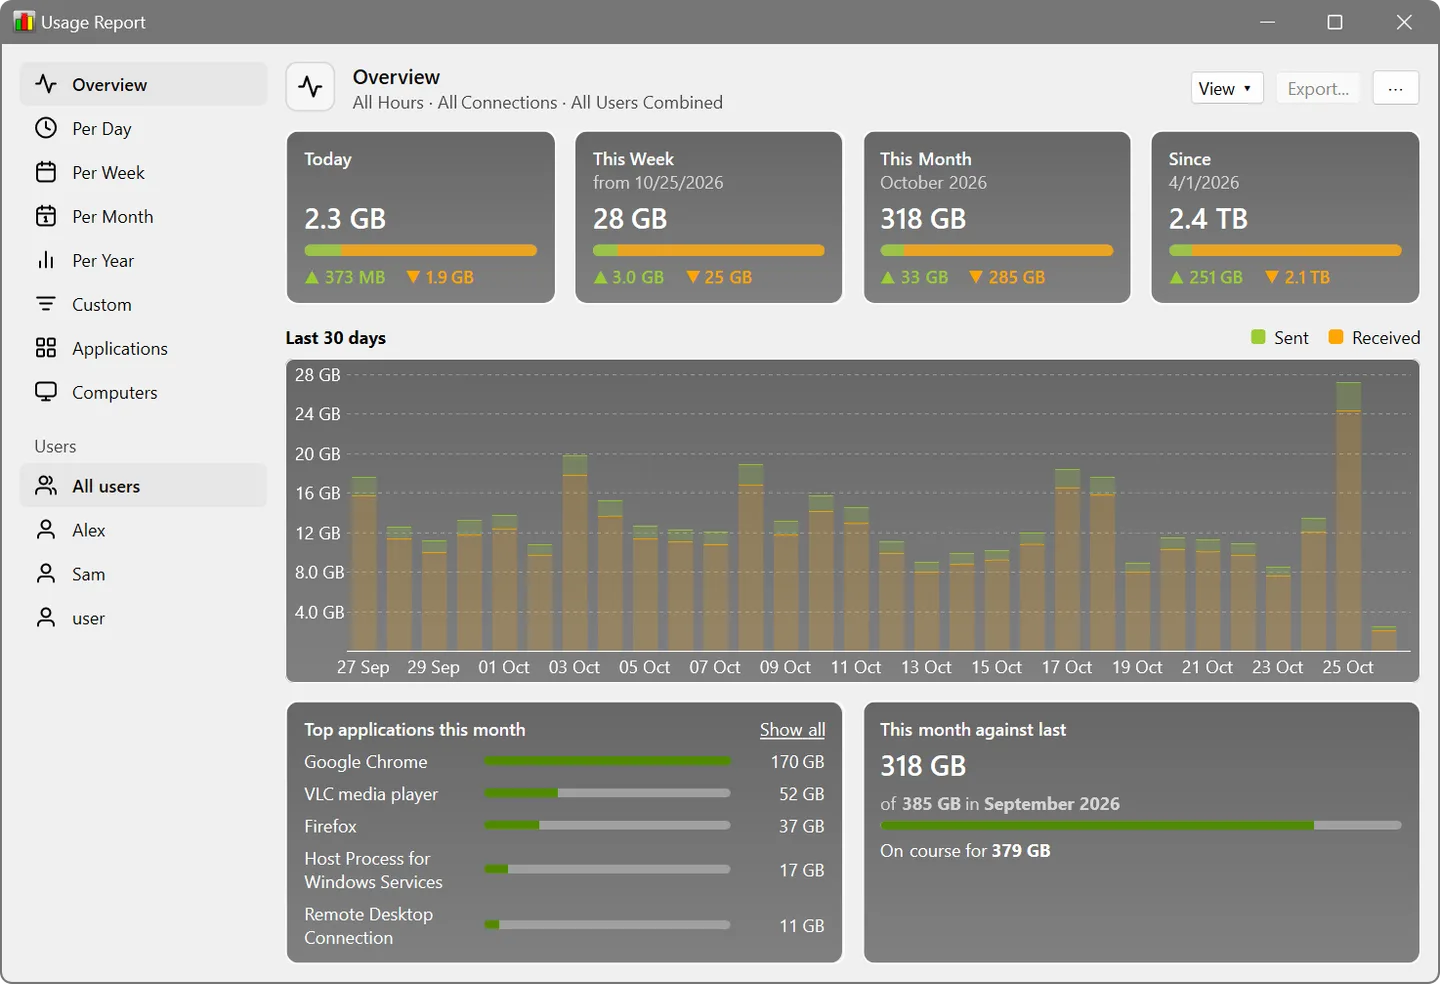Viewport: 1440px width, 984px height.
Task: Click the green Sent legend swatch
Action: click(x=1258, y=337)
